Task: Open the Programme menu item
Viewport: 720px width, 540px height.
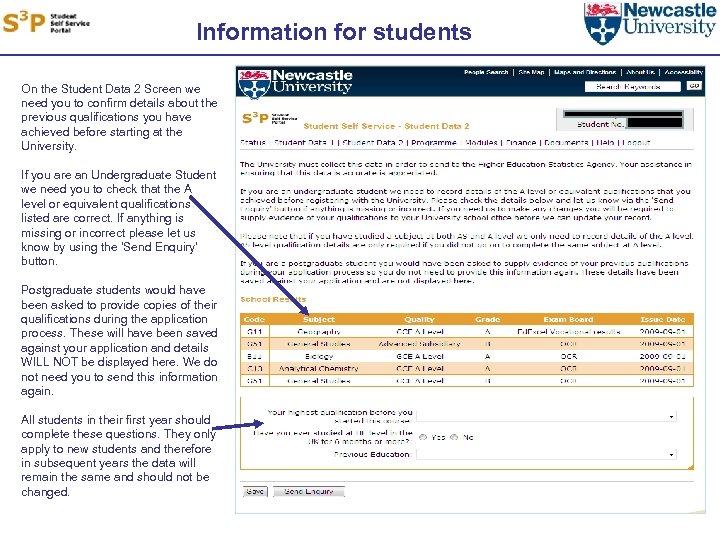Action: click(x=433, y=142)
